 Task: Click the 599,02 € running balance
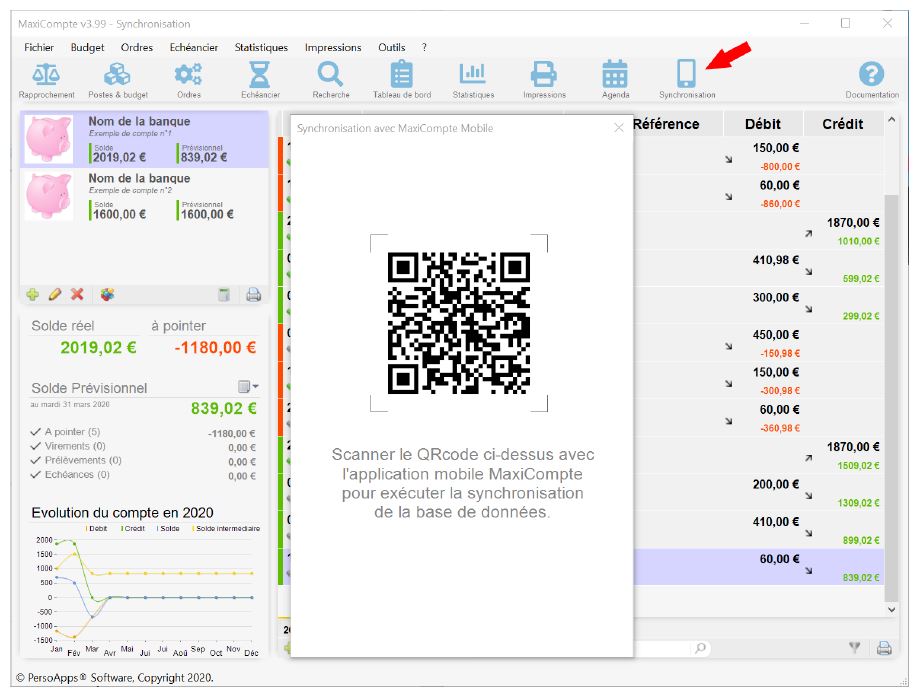861,279
